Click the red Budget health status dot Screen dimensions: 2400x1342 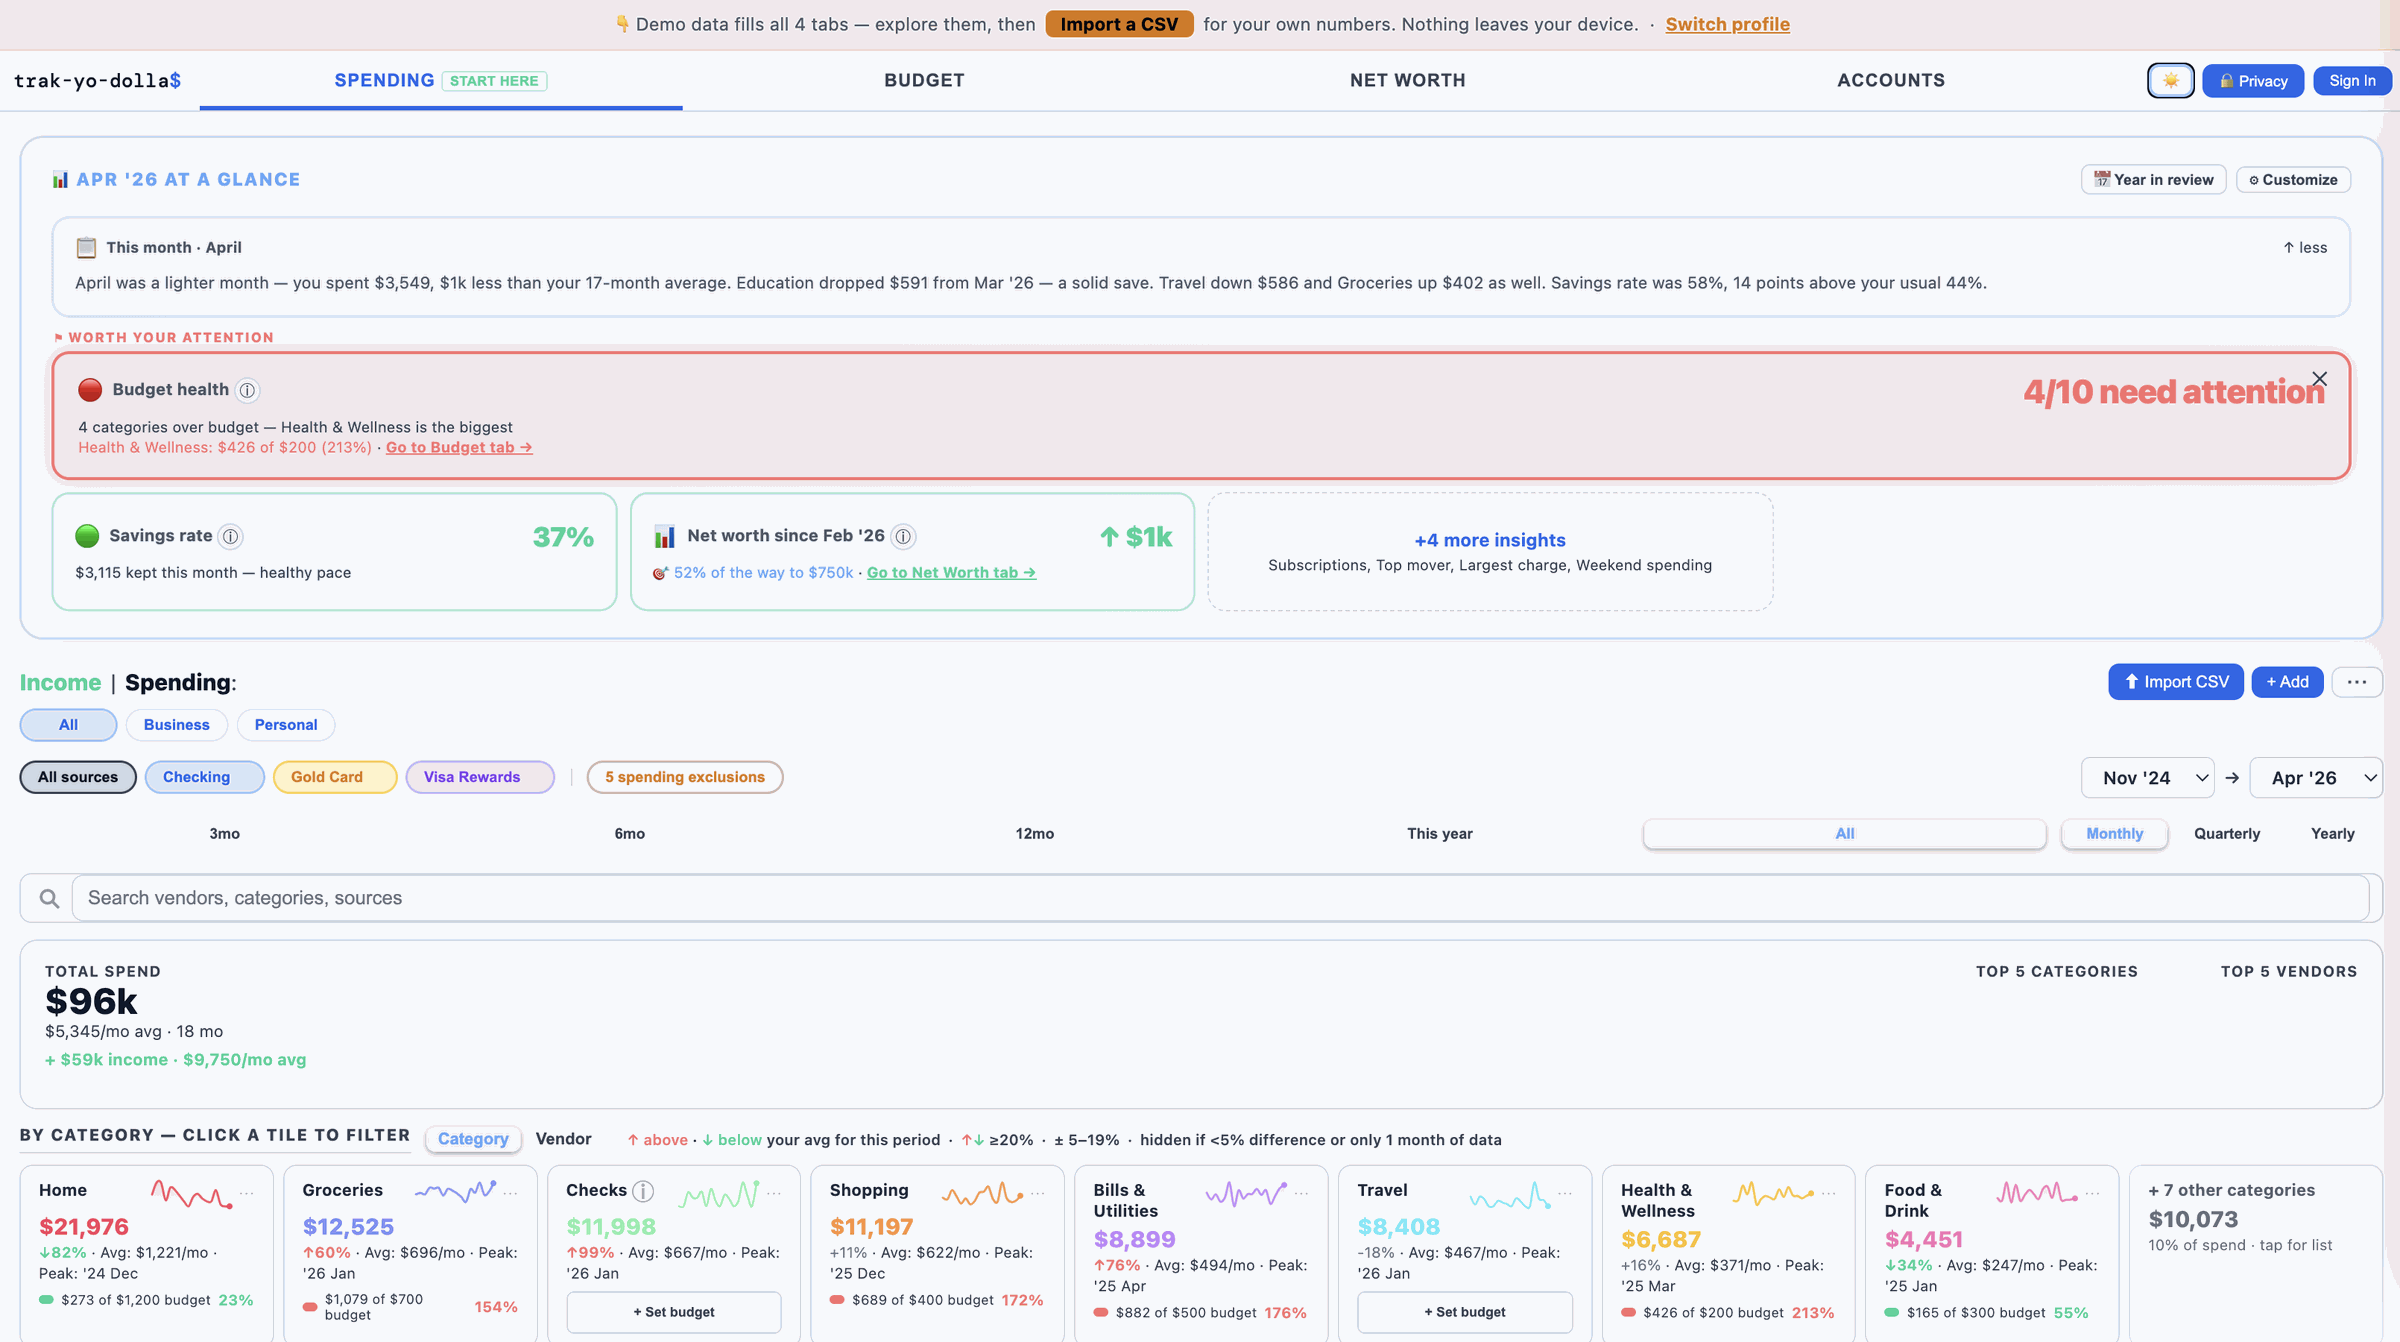(x=90, y=390)
